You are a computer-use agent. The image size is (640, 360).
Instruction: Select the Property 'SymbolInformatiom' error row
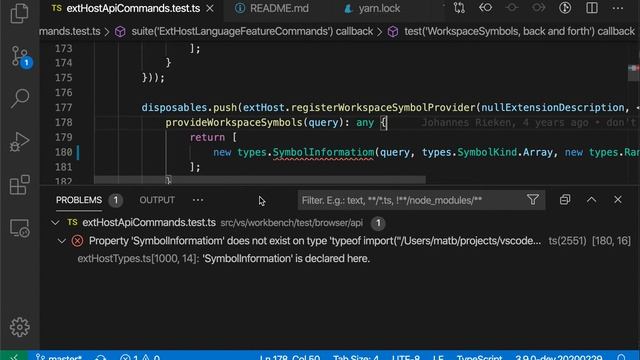[x=340, y=241]
